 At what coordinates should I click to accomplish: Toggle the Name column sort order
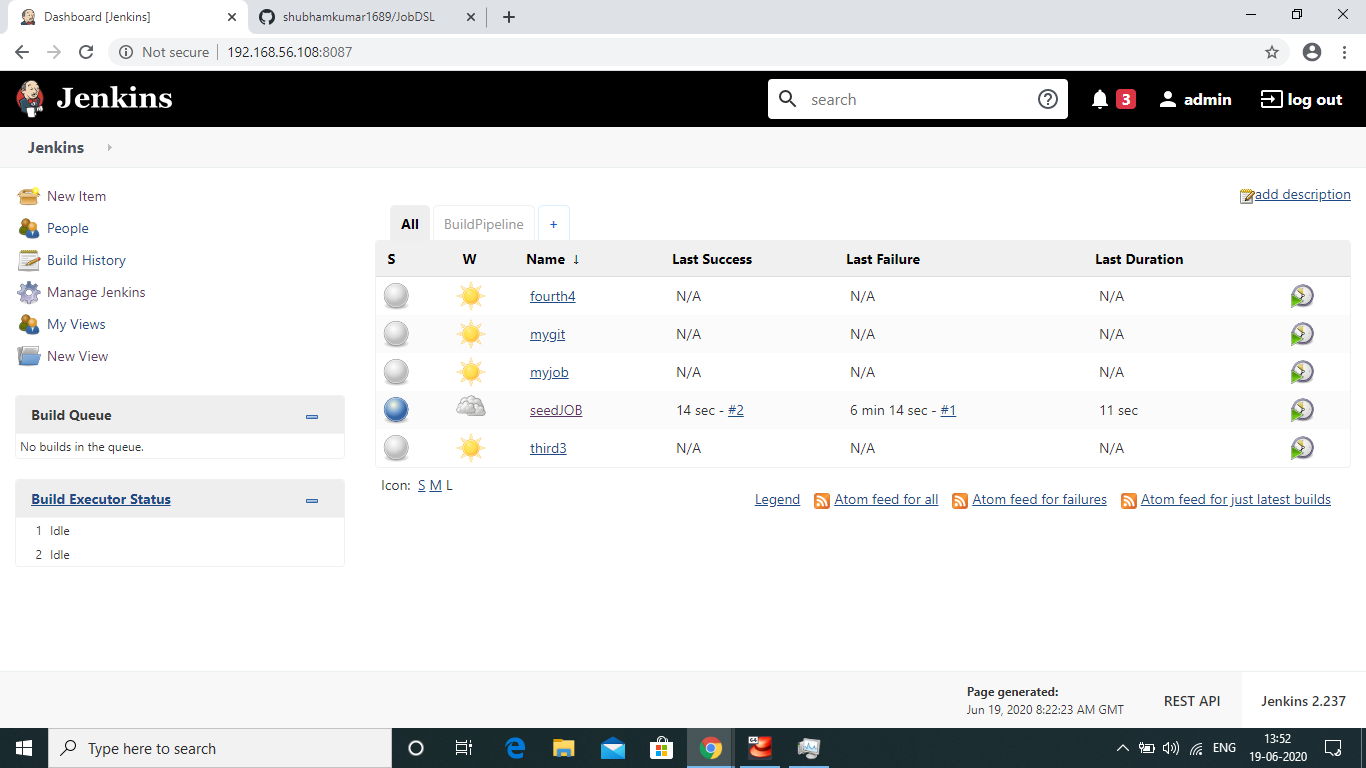coord(547,259)
